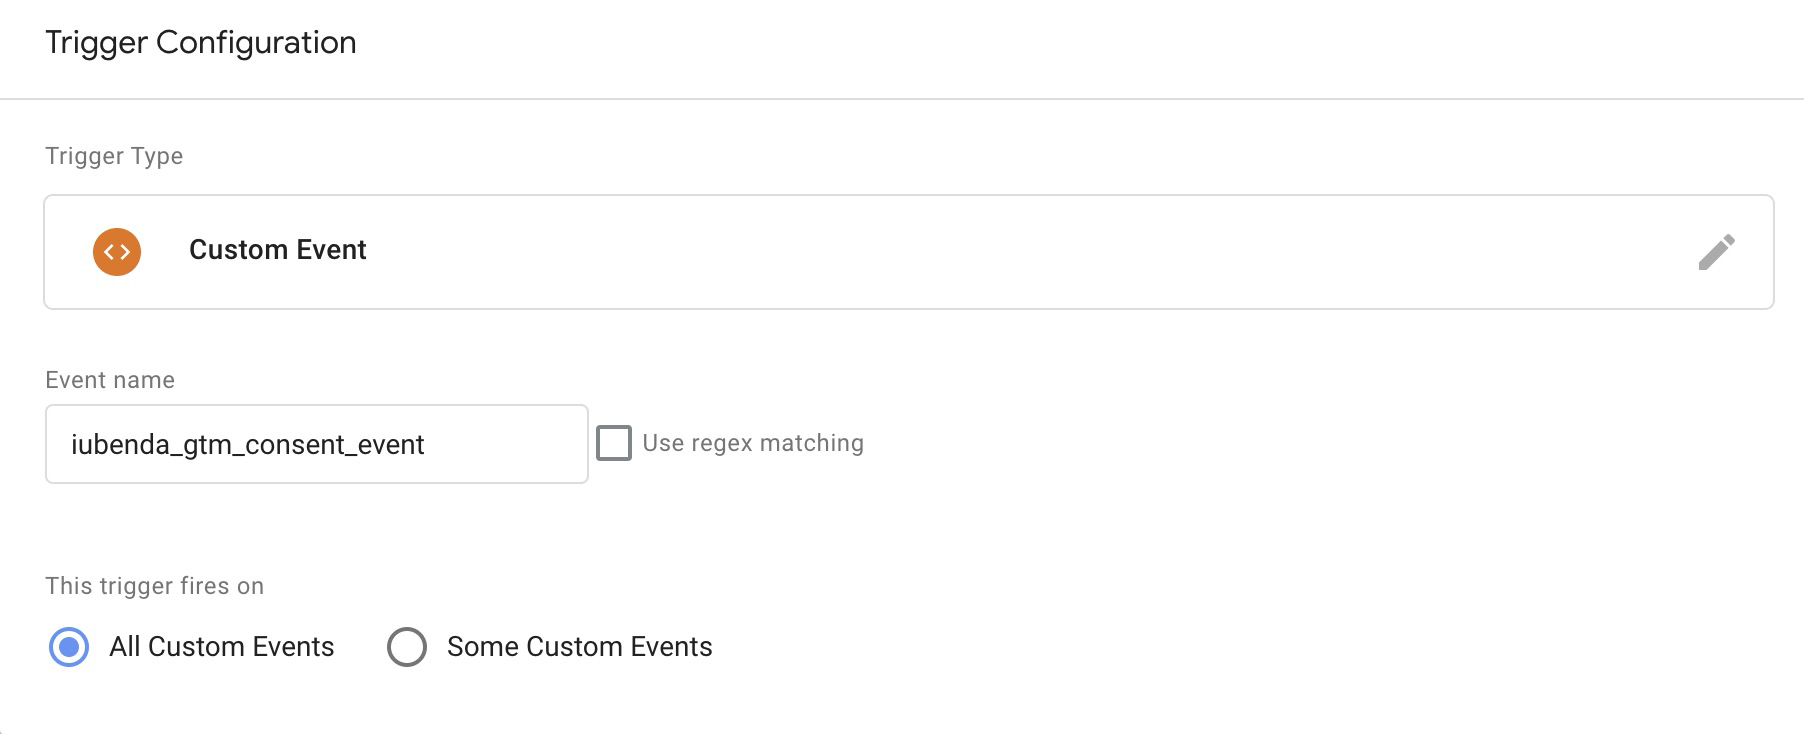Image resolution: width=1804 pixels, height=734 pixels.
Task: Enable the Use regex matching checkbox
Action: coord(614,443)
